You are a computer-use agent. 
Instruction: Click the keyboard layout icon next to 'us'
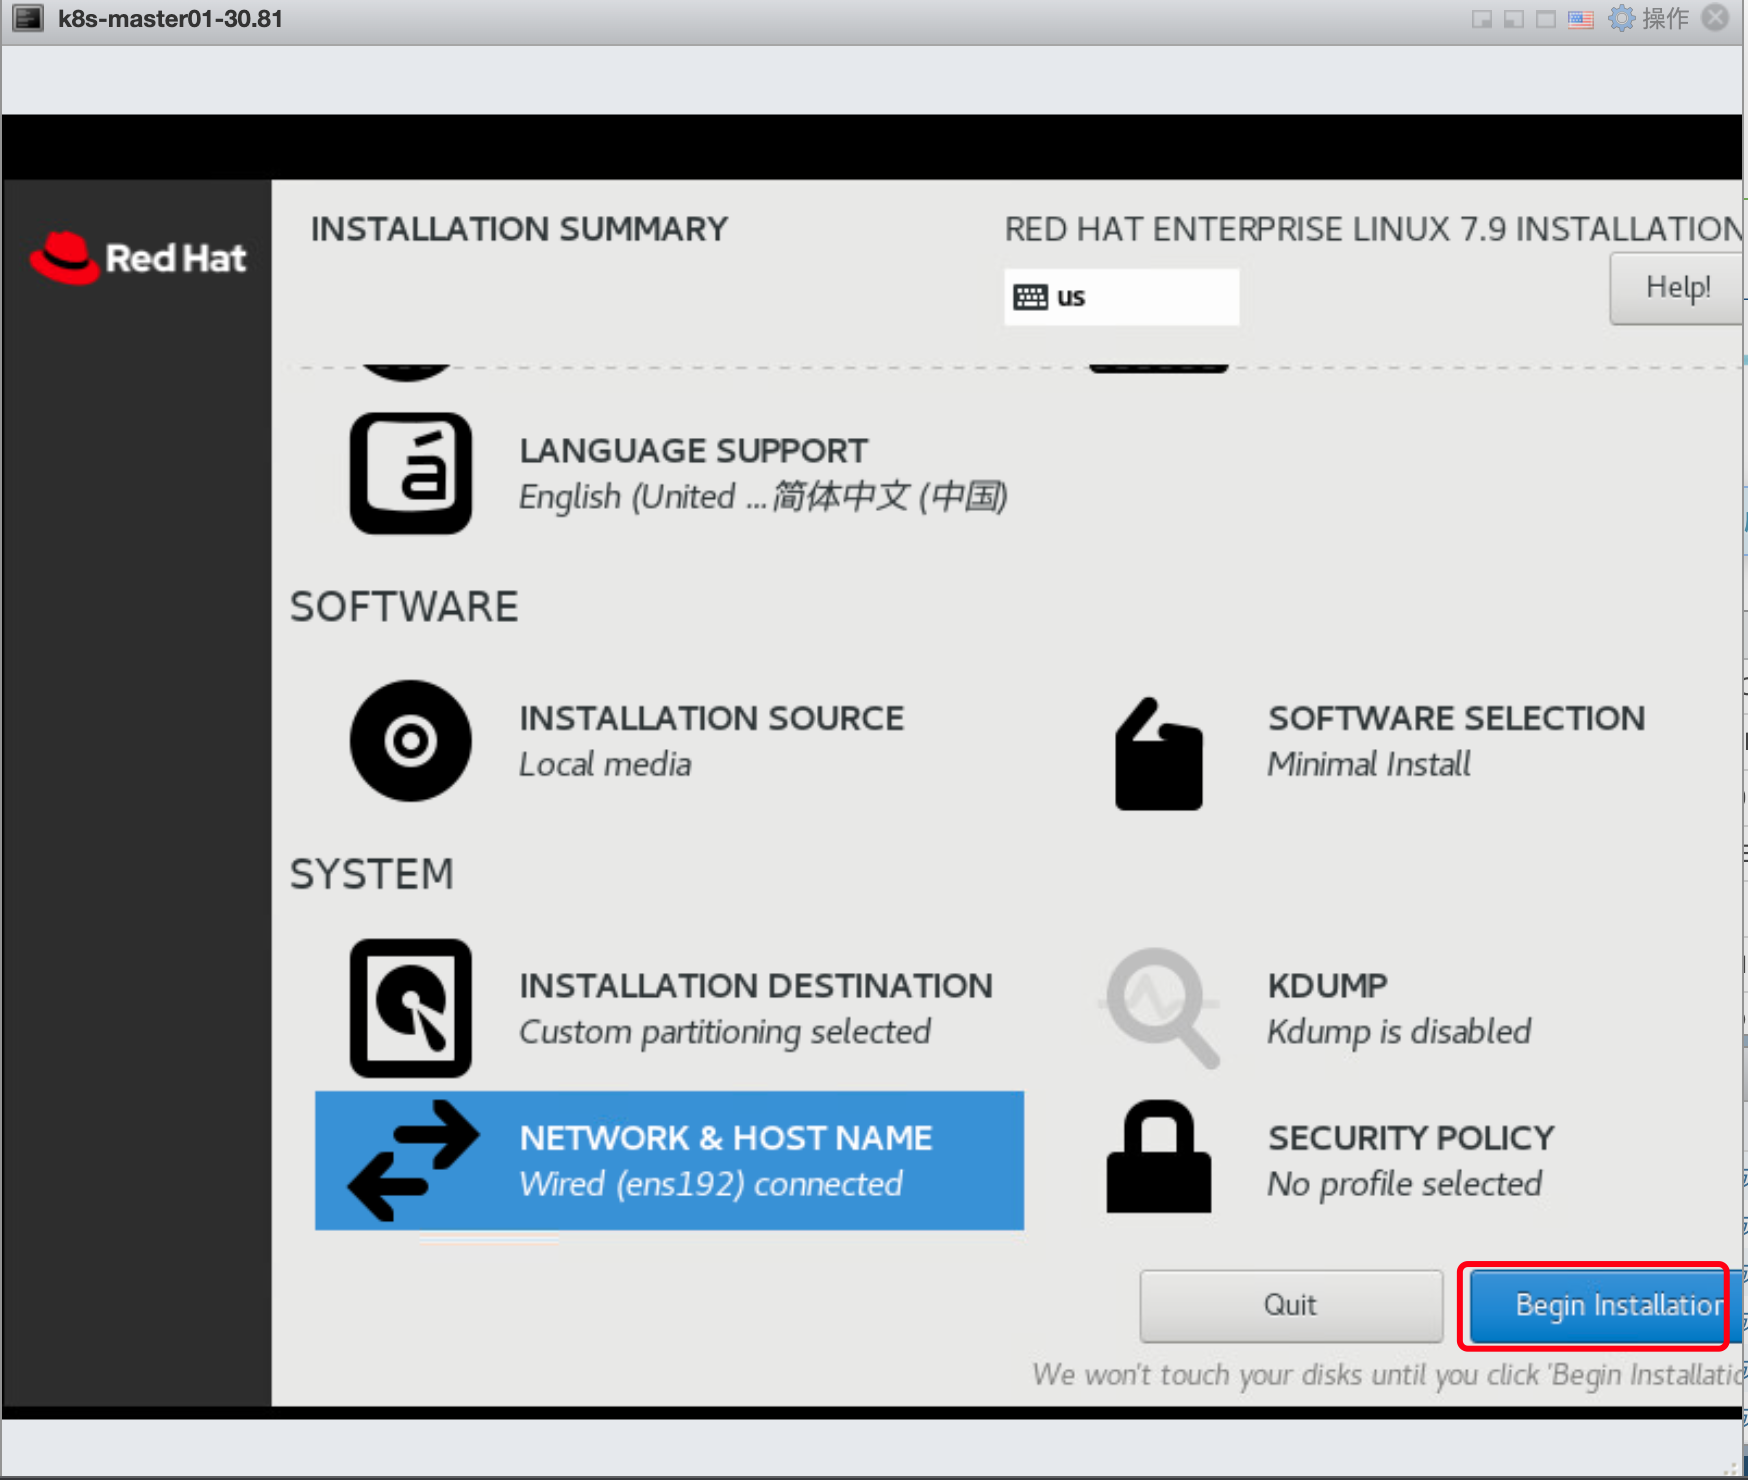click(1030, 297)
